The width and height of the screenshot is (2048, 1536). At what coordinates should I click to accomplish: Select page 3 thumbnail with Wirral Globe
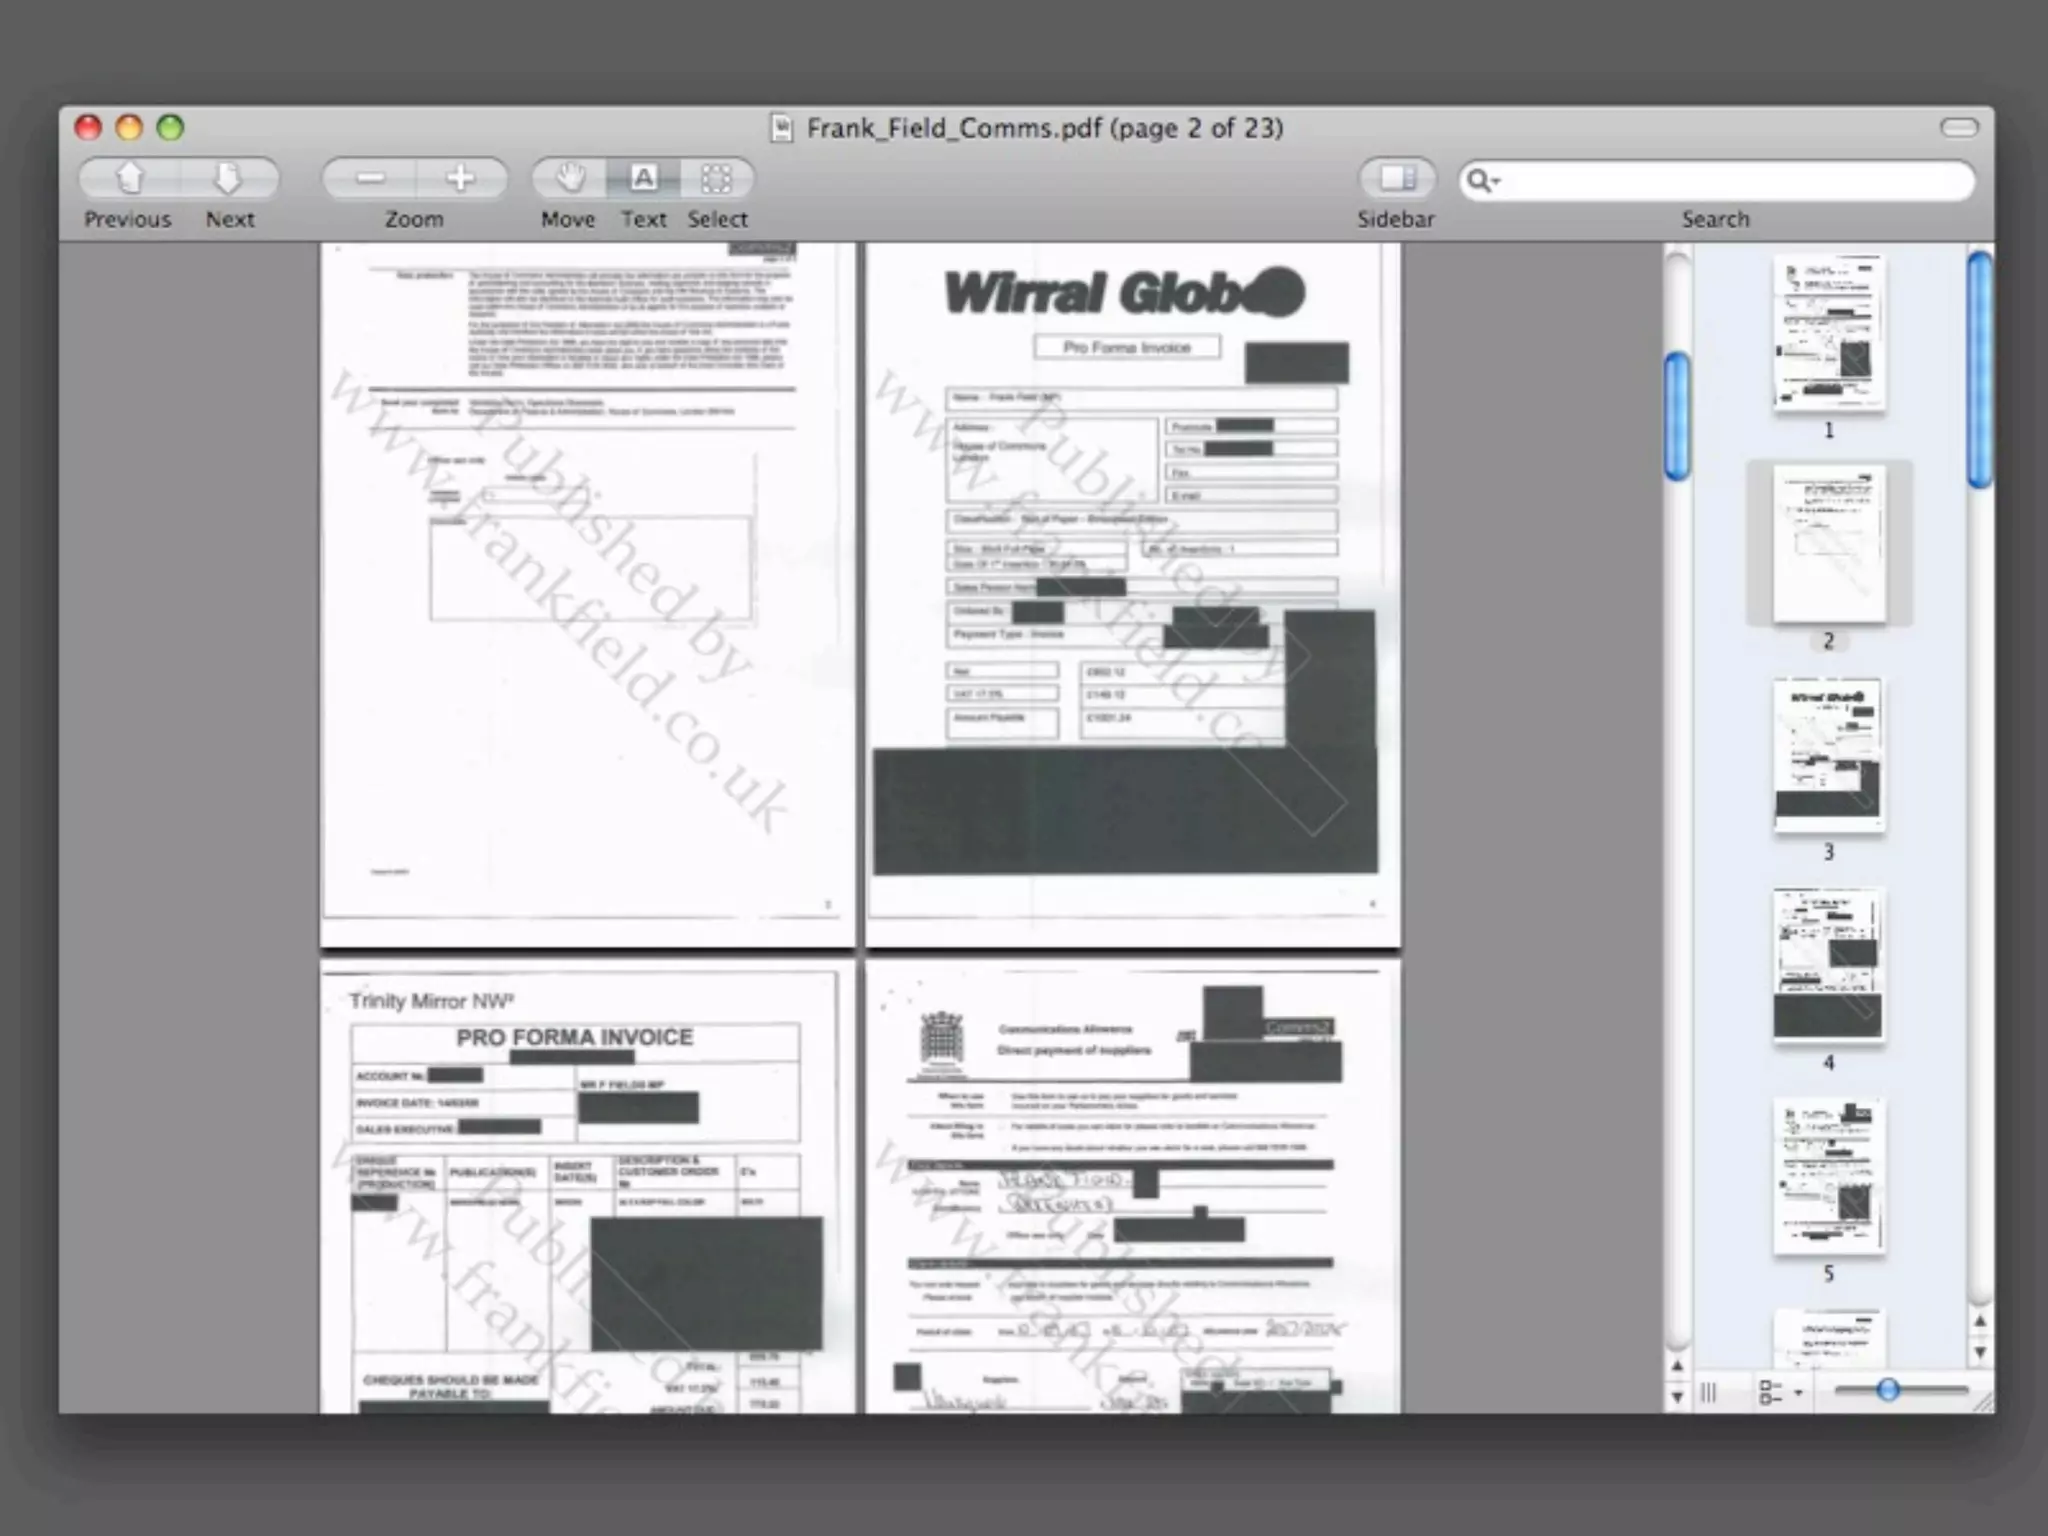tap(1829, 755)
